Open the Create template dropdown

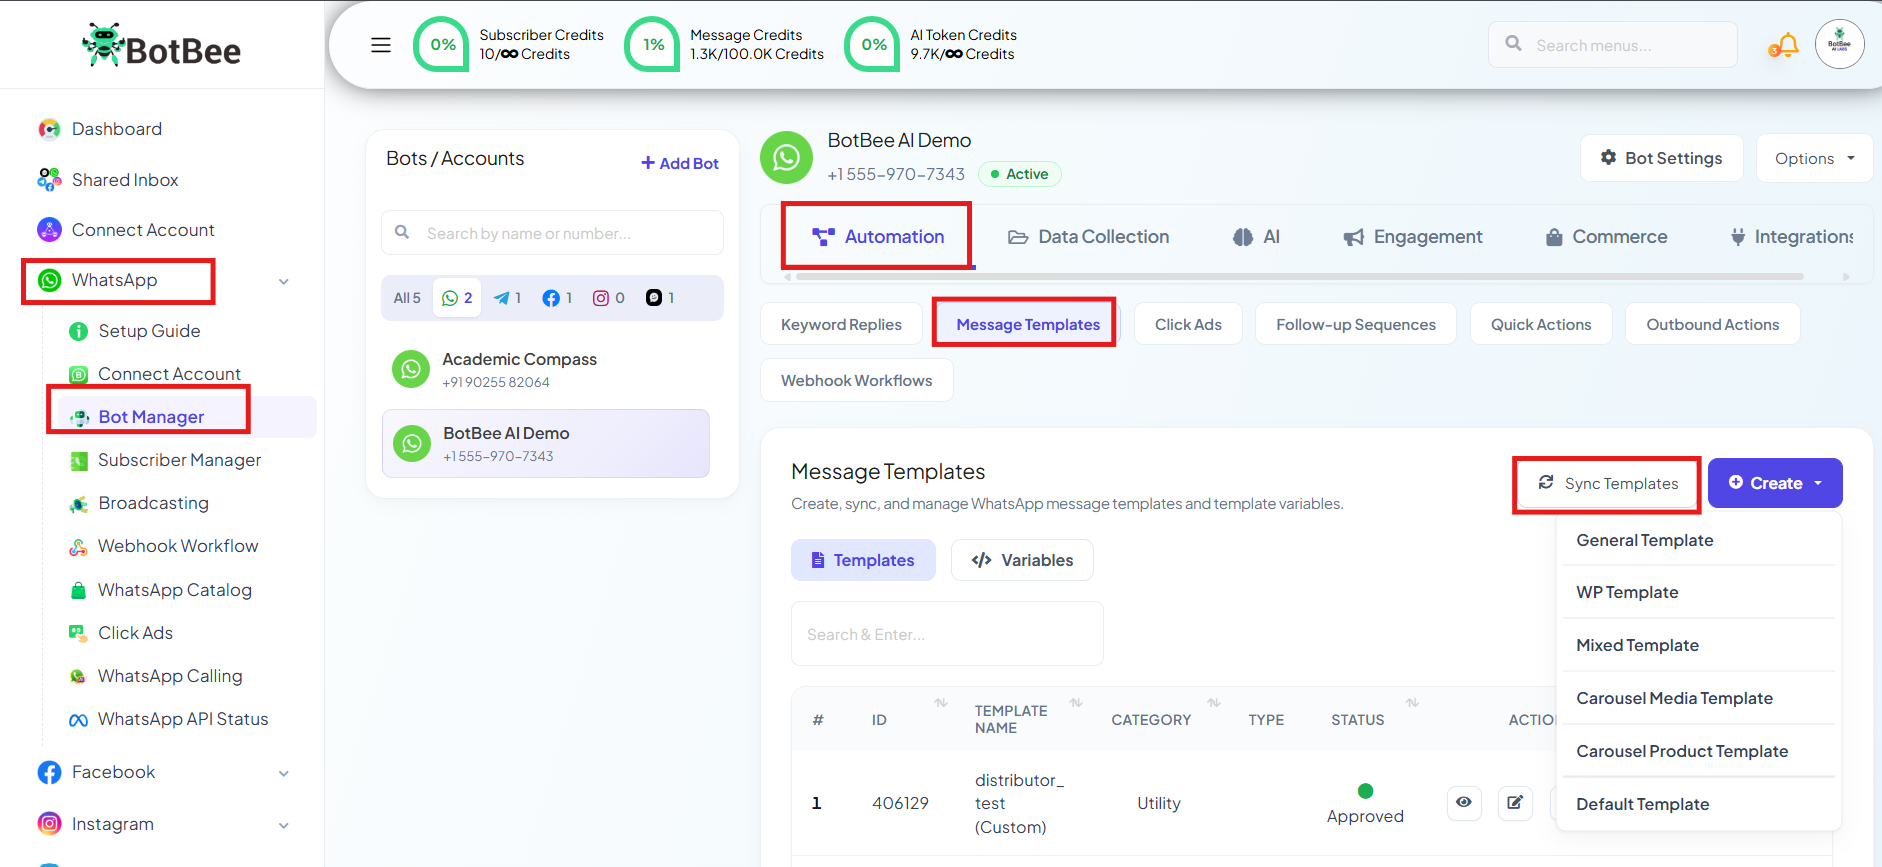click(1775, 483)
